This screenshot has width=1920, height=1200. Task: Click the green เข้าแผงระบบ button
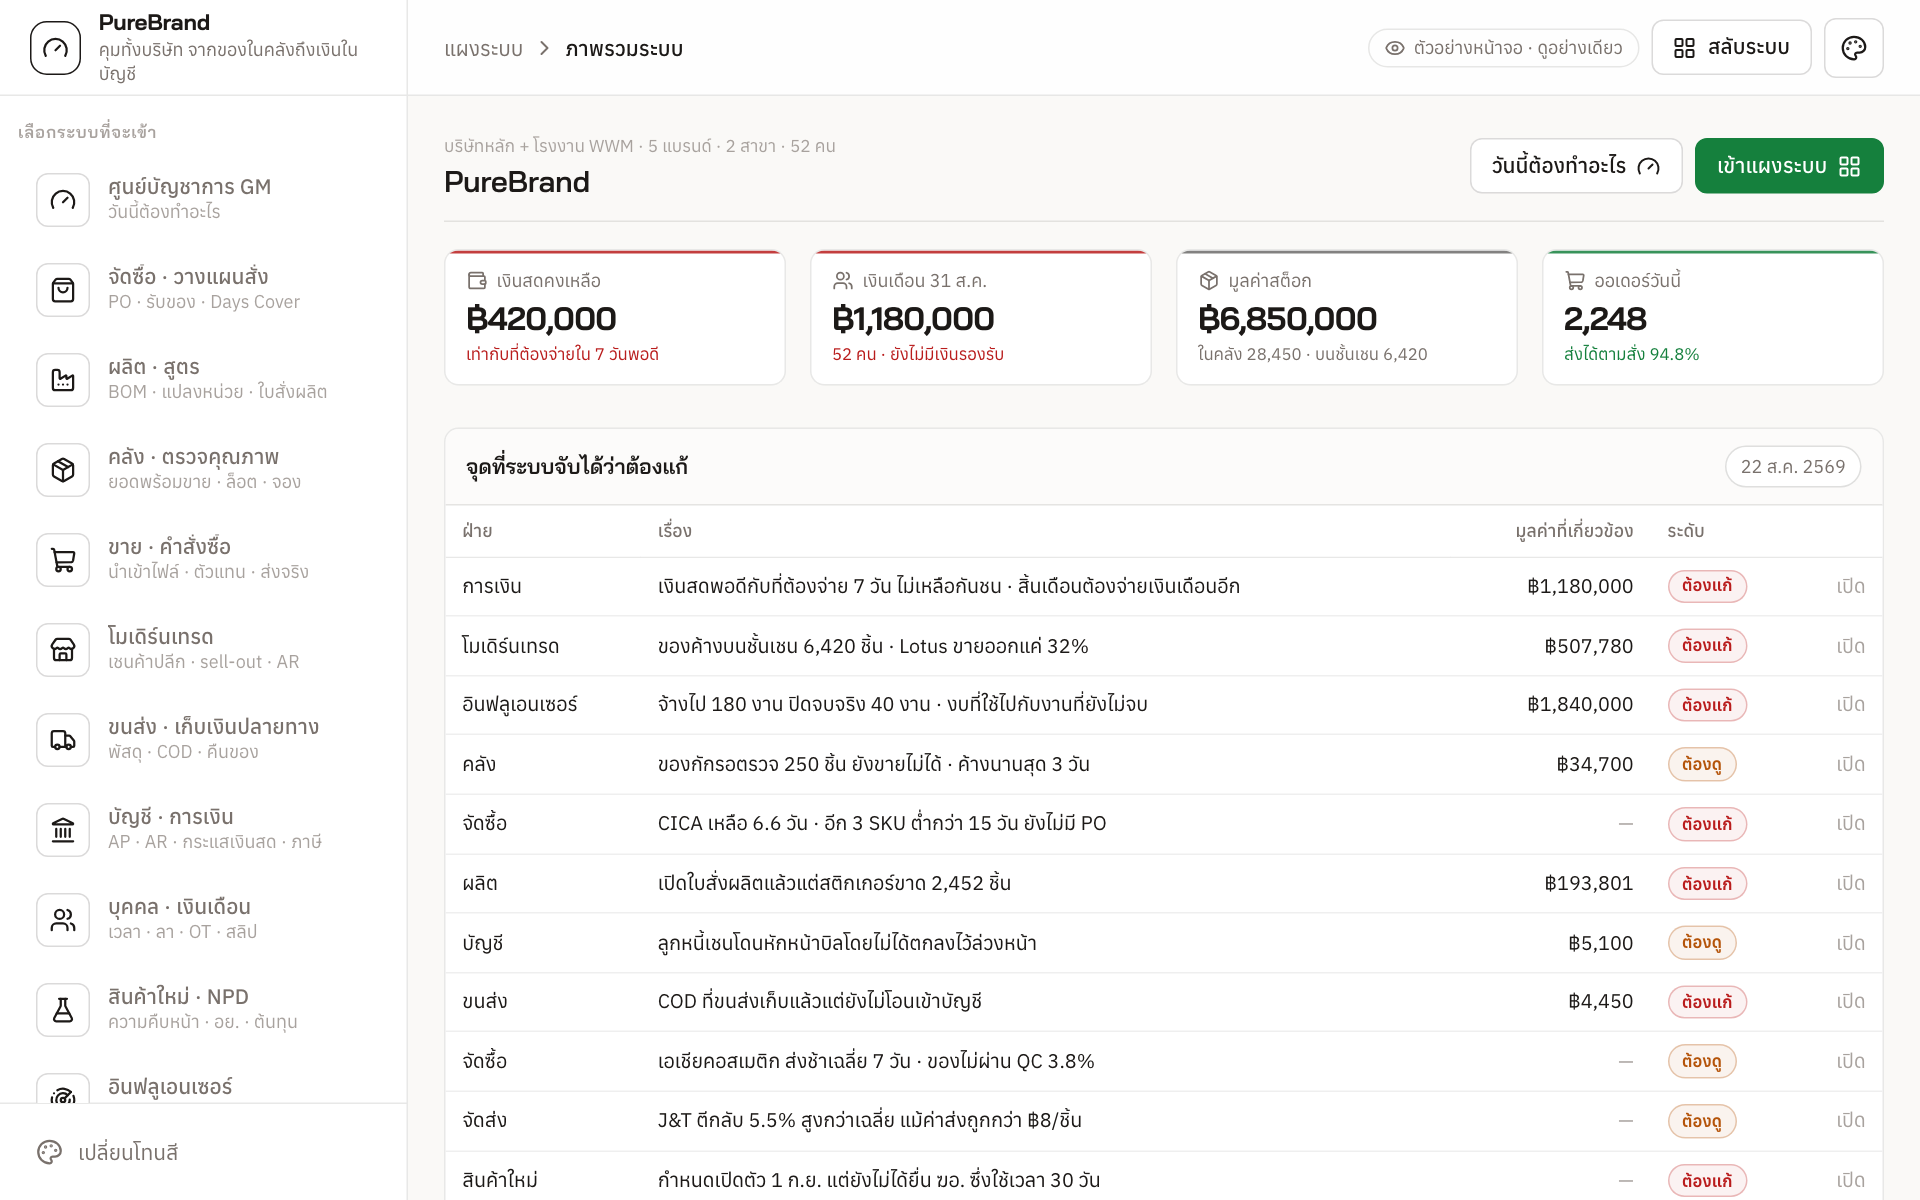tap(1789, 166)
